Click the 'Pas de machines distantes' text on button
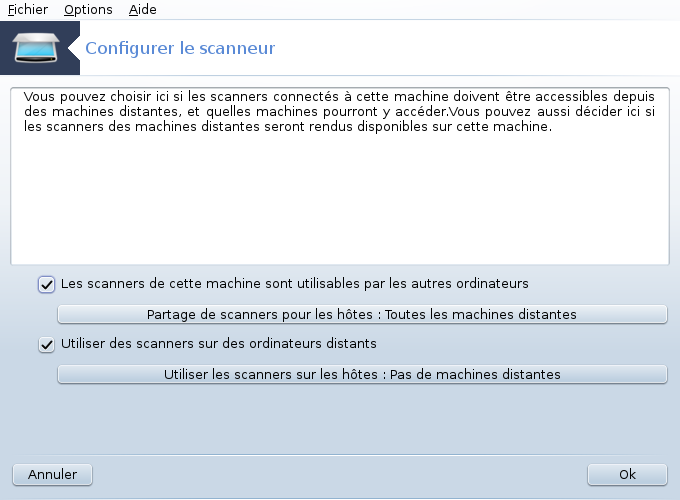This screenshot has width=680, height=500. (x=475, y=374)
